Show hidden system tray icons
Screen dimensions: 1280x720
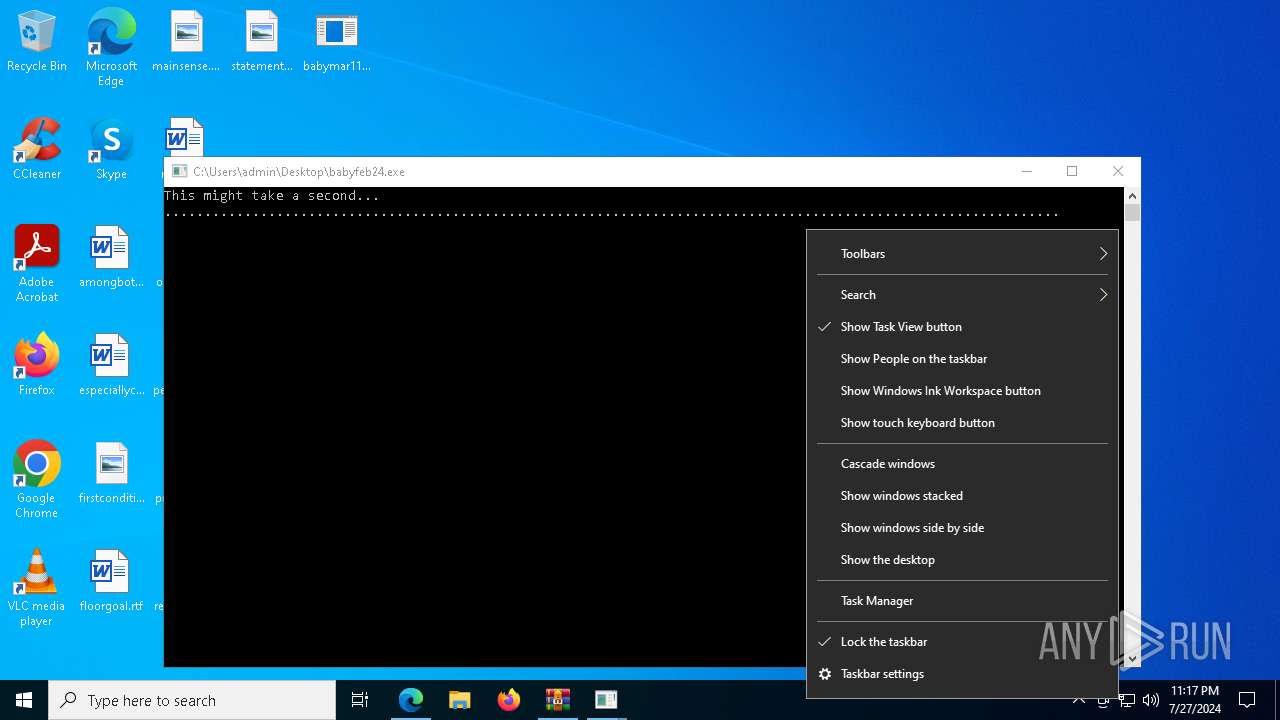[x=1079, y=700]
